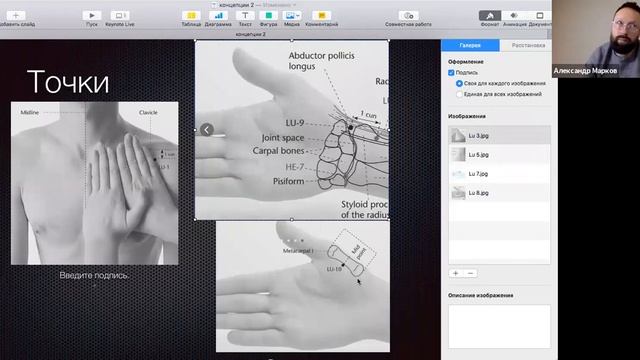The image size is (640, 360).
Task: Click the Описание изображения text field
Action: click(x=500, y=327)
